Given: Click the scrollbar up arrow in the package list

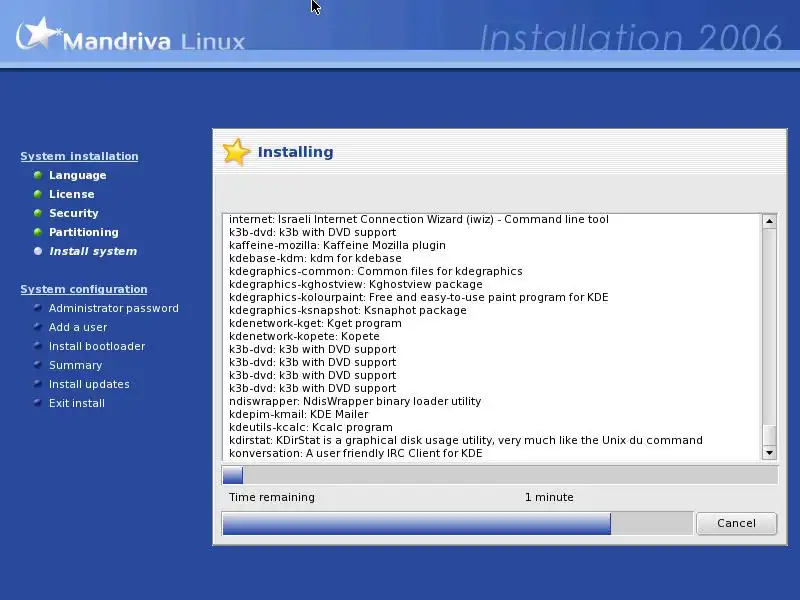Looking at the screenshot, I should point(769,221).
